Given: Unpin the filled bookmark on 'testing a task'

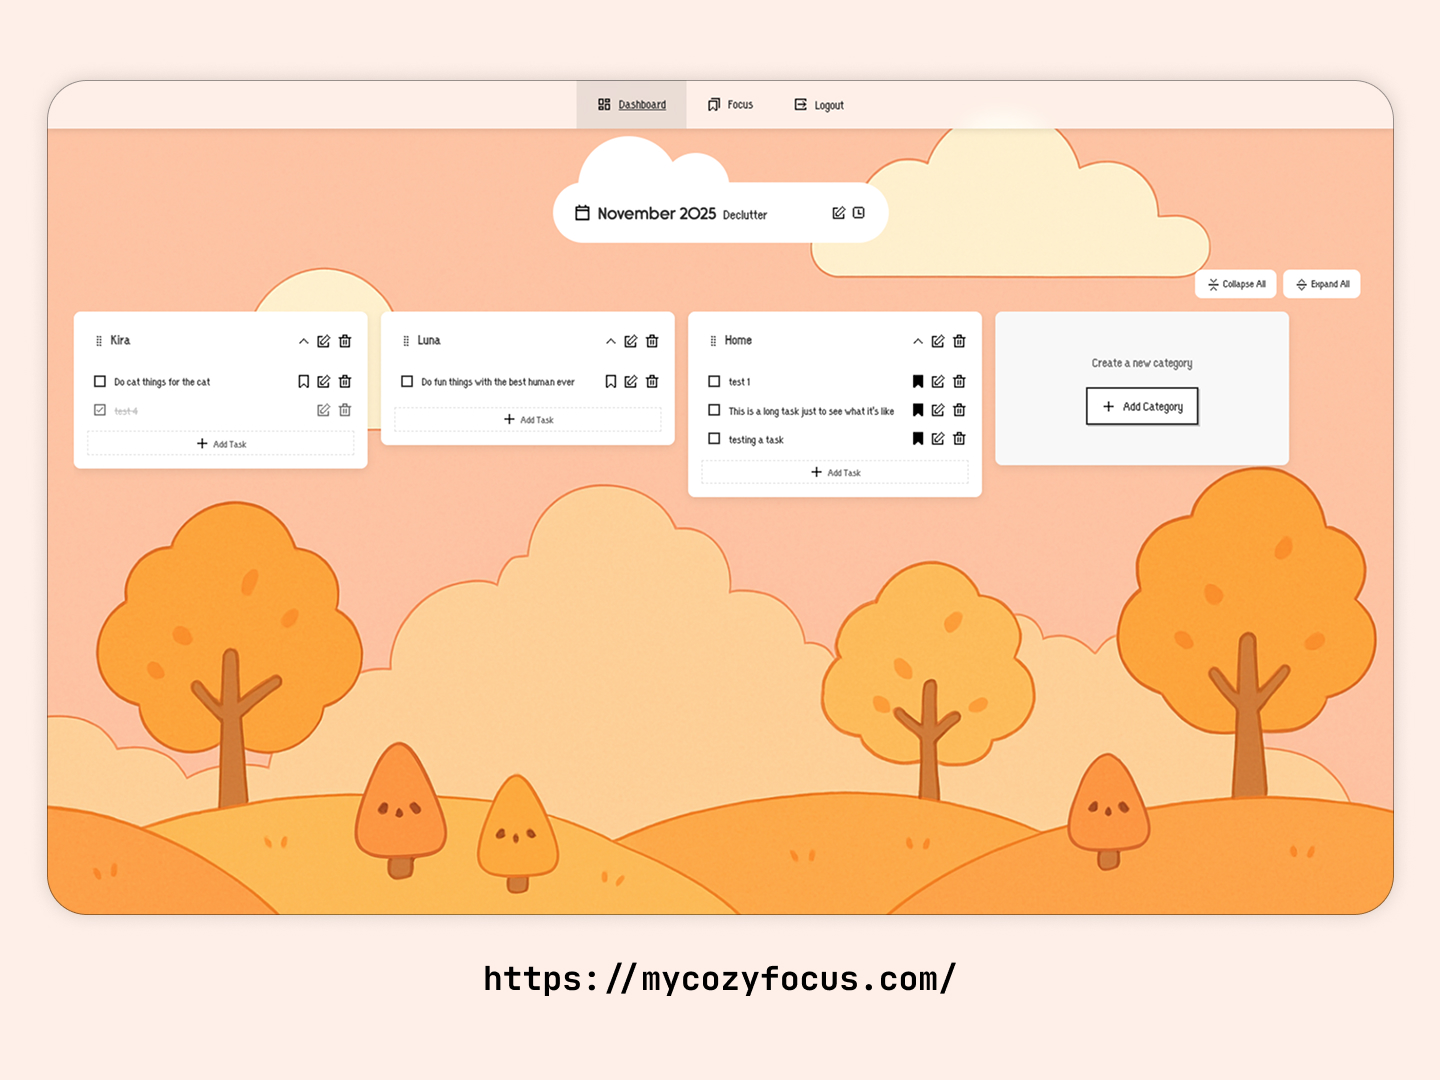Looking at the screenshot, I should pyautogui.click(x=918, y=439).
